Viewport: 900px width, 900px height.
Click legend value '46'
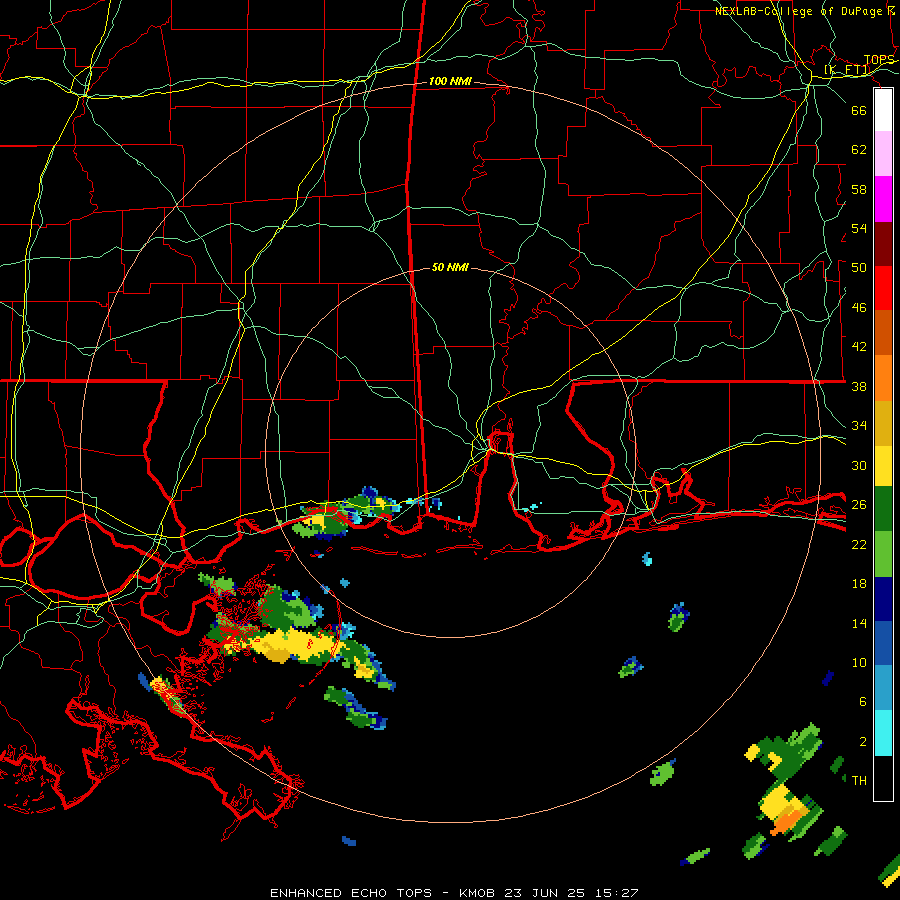[859, 308]
